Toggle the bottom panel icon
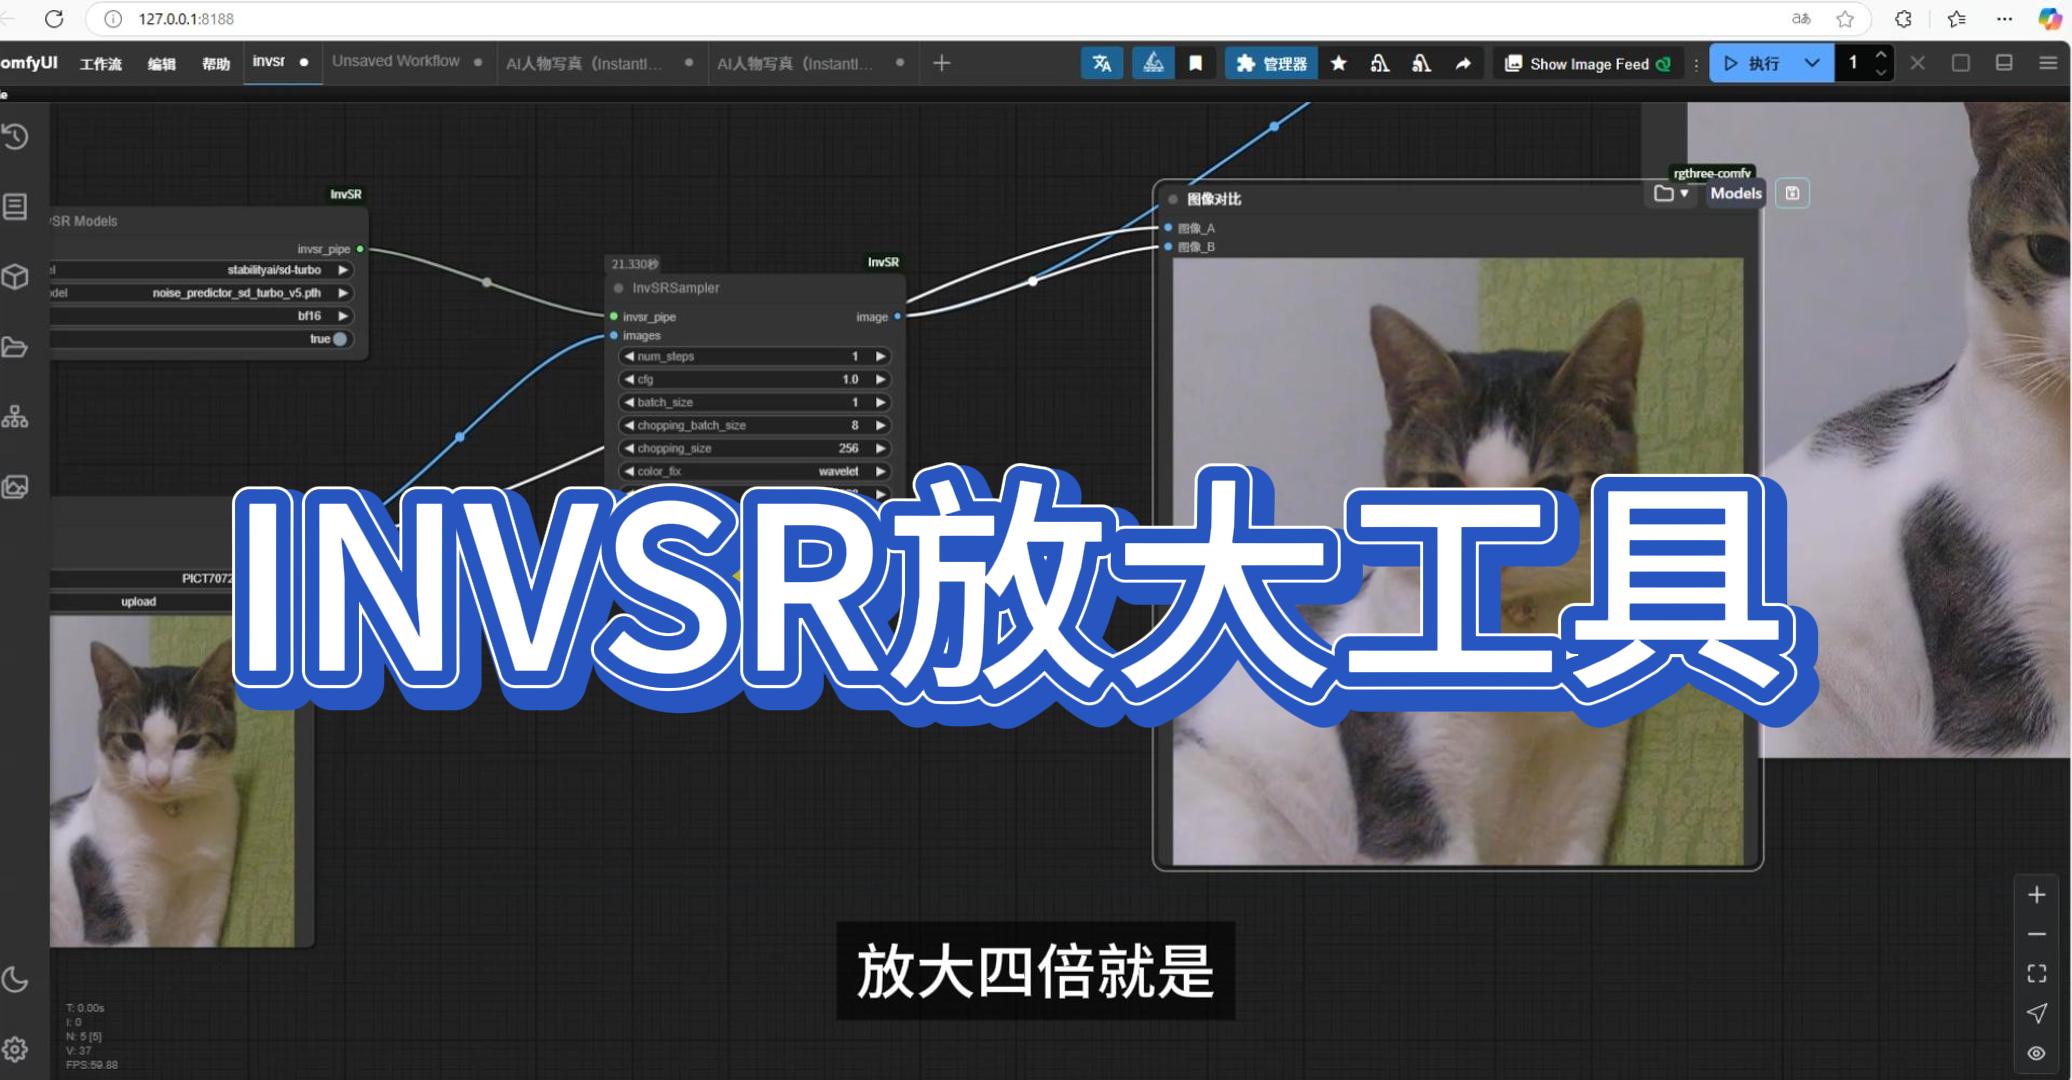This screenshot has width=2072, height=1080. click(2004, 63)
